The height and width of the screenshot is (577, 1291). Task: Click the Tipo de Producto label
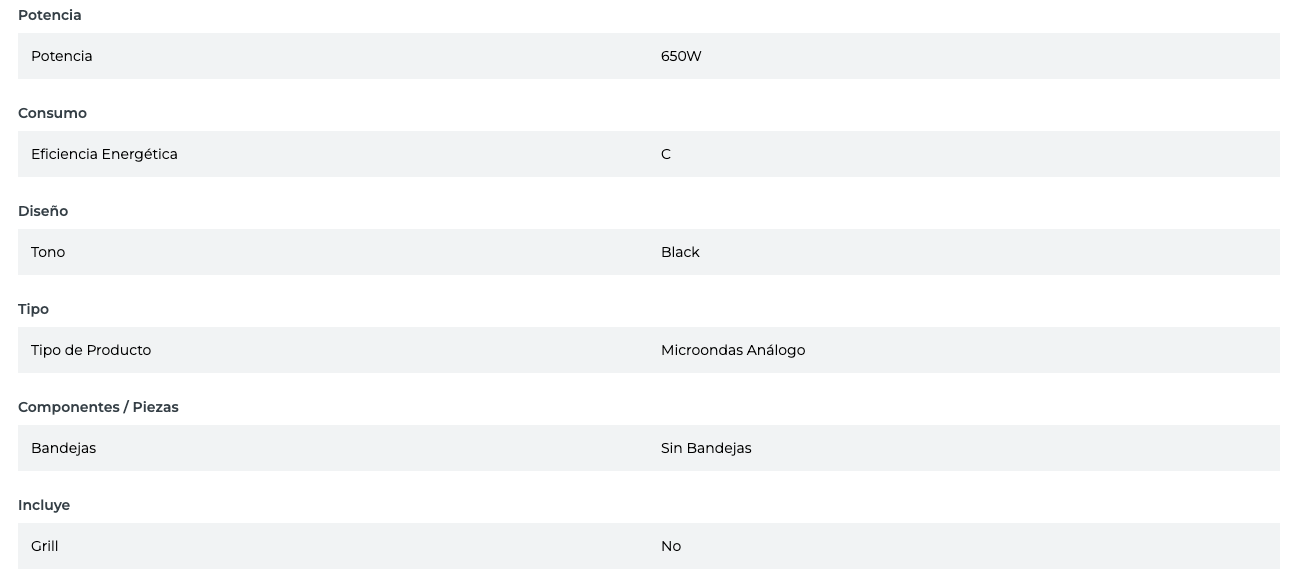click(91, 350)
